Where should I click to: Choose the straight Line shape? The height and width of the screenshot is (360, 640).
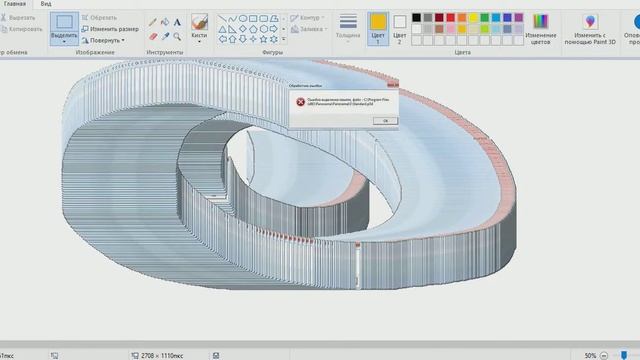pyautogui.click(x=222, y=19)
